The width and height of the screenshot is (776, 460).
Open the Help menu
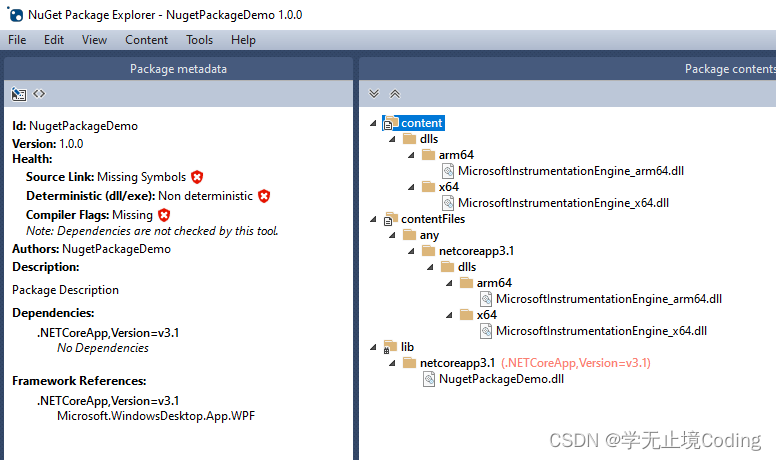[243, 40]
